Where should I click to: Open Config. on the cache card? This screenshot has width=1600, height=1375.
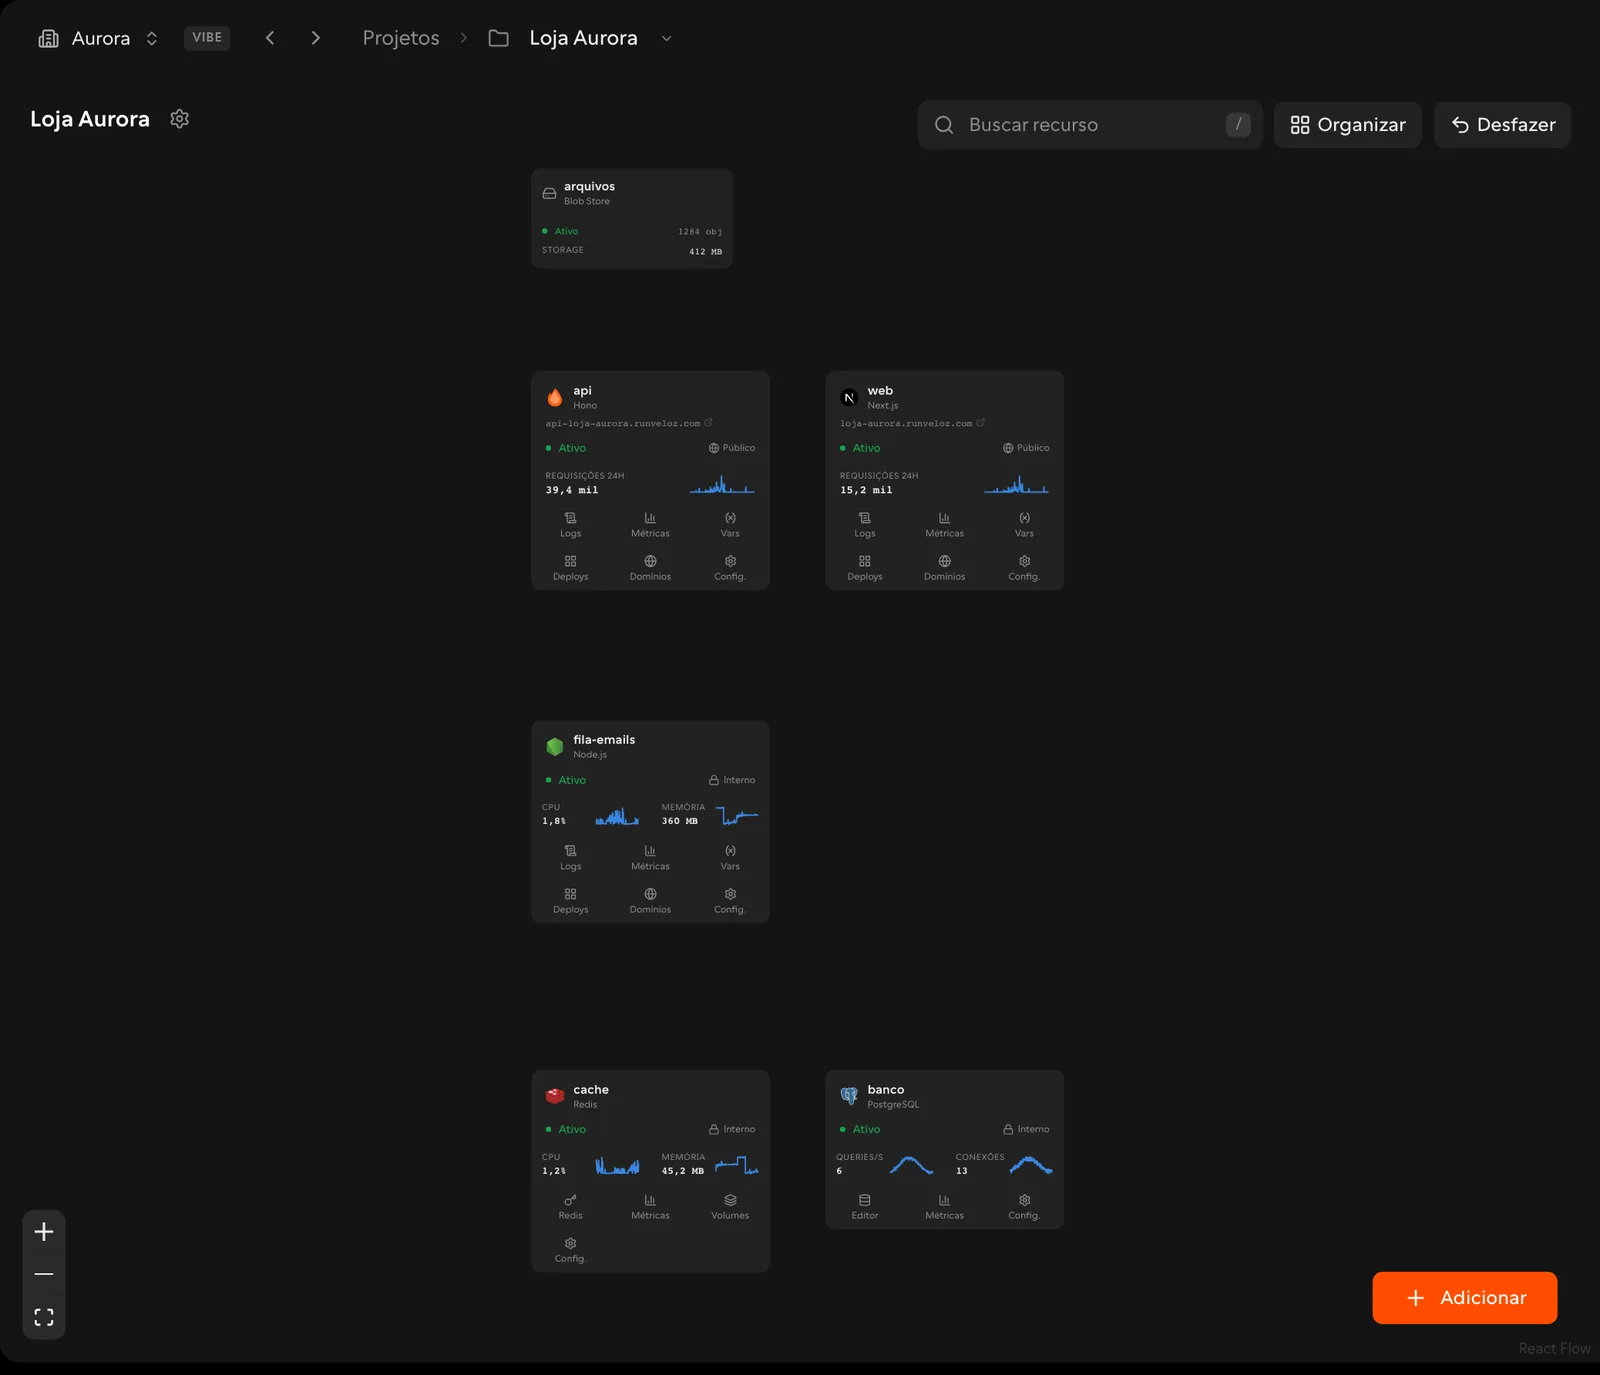571,1250
